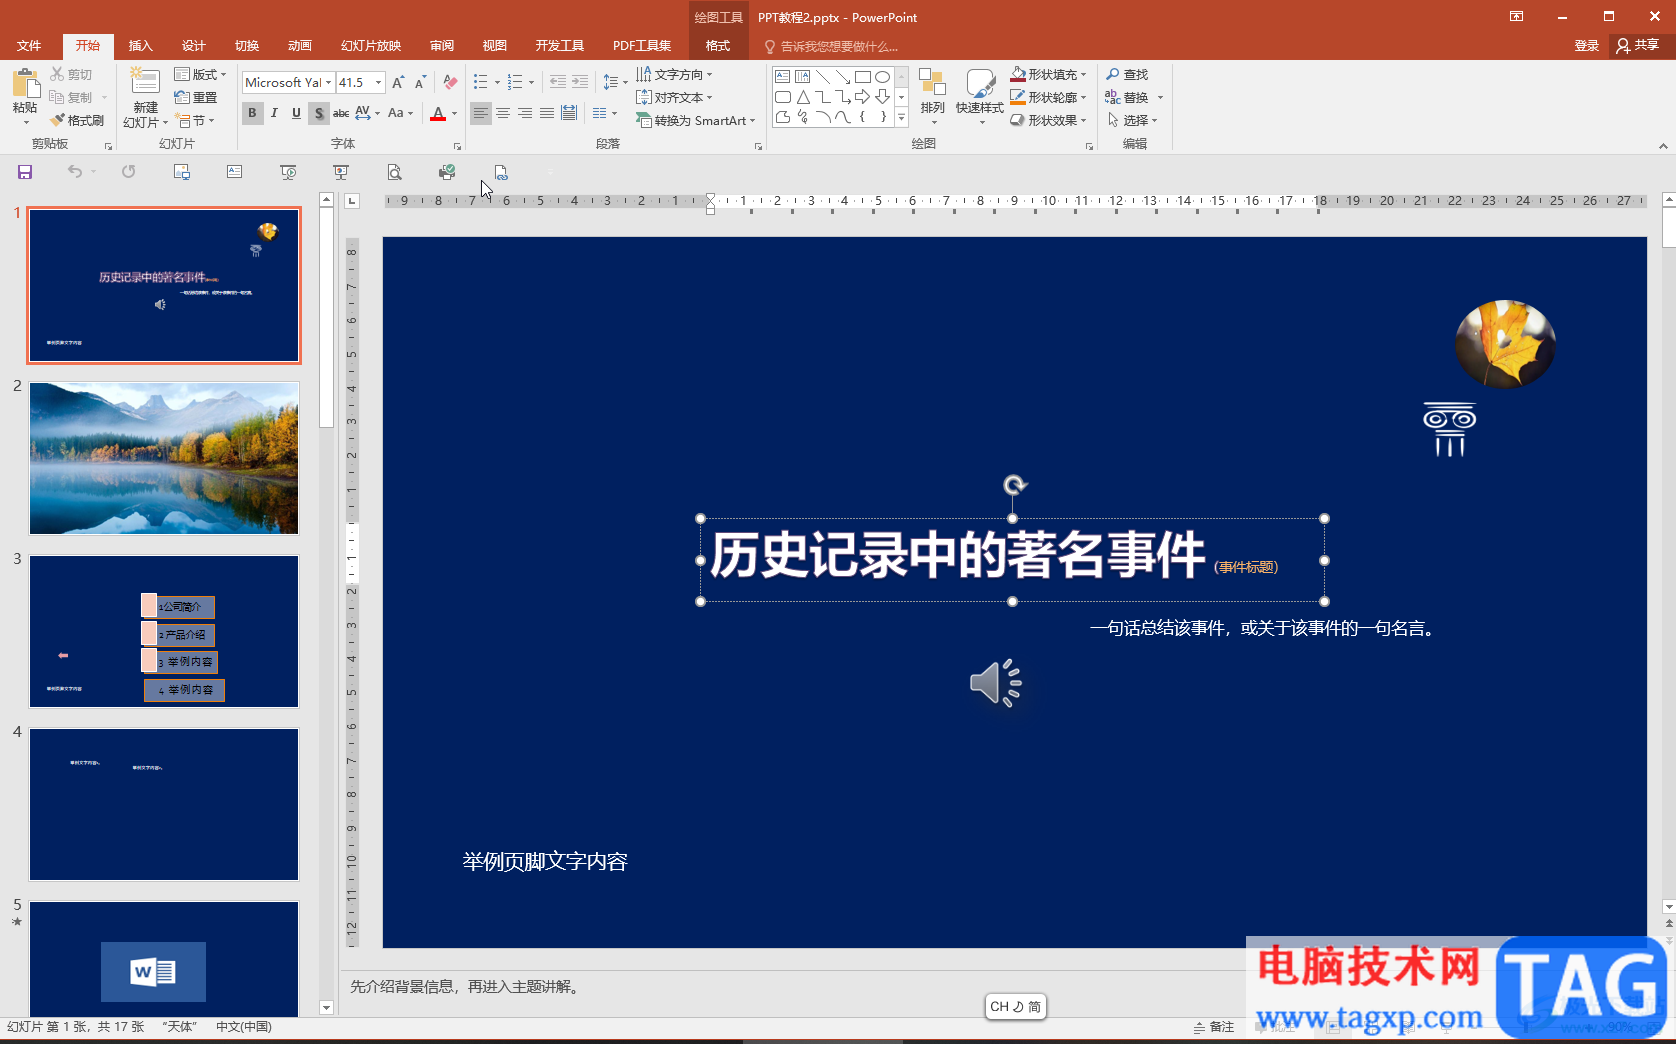This screenshot has height=1044, width=1676.
Task: Select slide 2 mountain lake thumbnail
Action: pyautogui.click(x=164, y=458)
